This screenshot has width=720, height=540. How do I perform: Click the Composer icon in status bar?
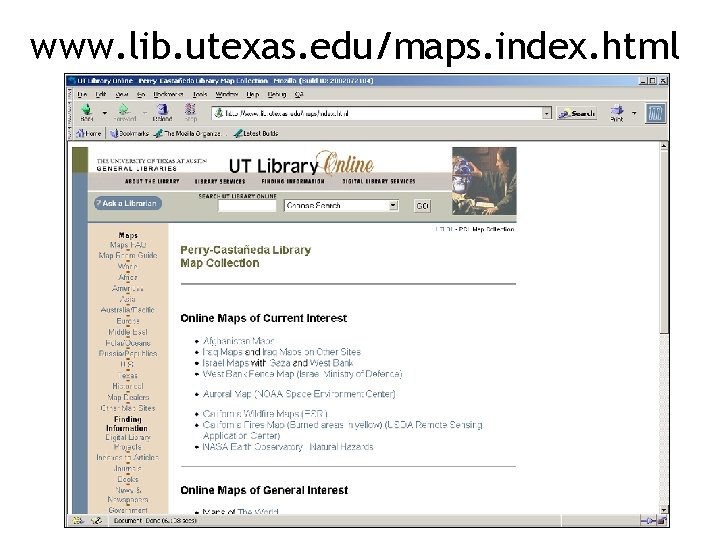(96, 521)
